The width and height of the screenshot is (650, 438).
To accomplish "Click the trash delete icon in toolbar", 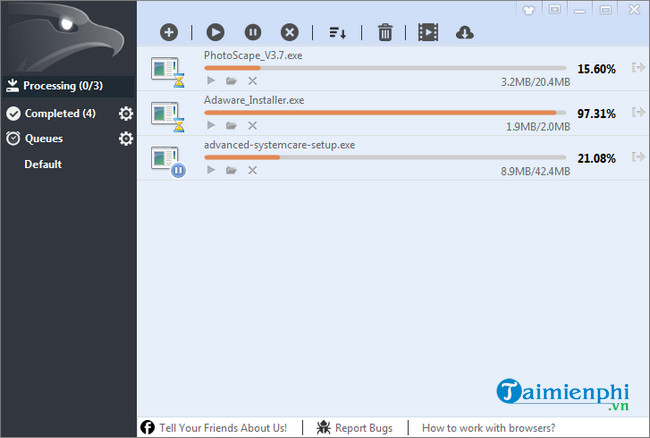I will click(385, 32).
